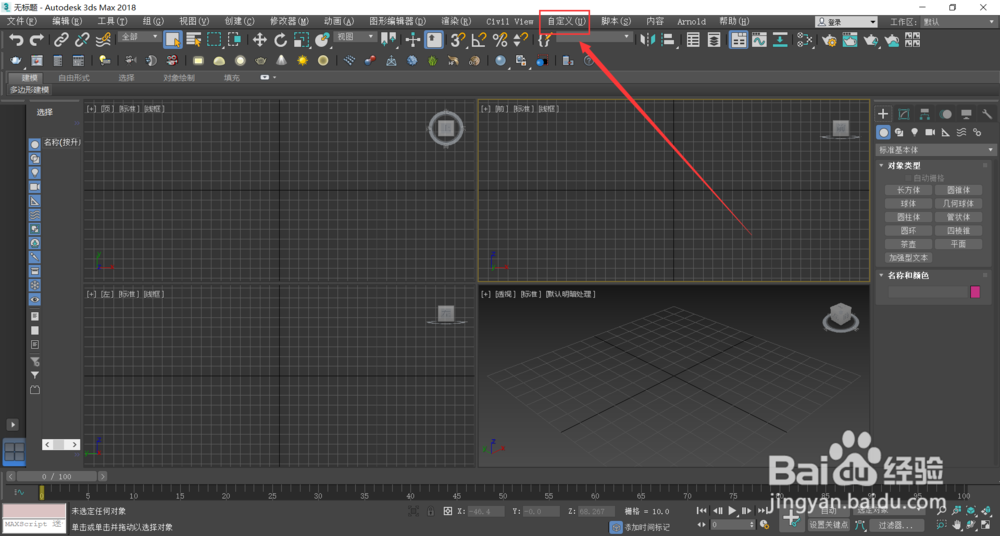Open the Curve Editor icon
The image size is (1000, 536).
(759, 40)
